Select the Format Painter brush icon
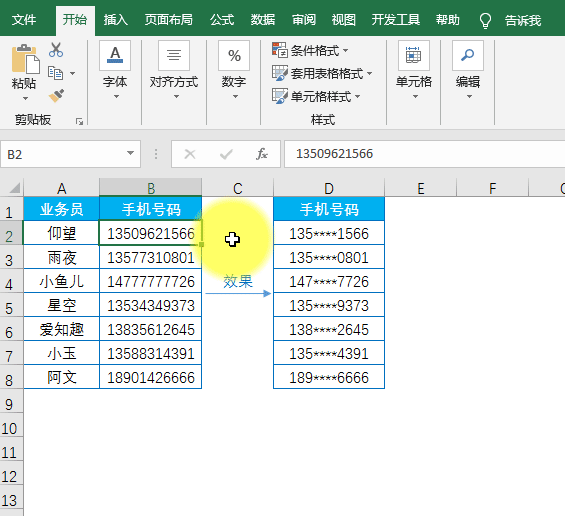 click(56, 95)
